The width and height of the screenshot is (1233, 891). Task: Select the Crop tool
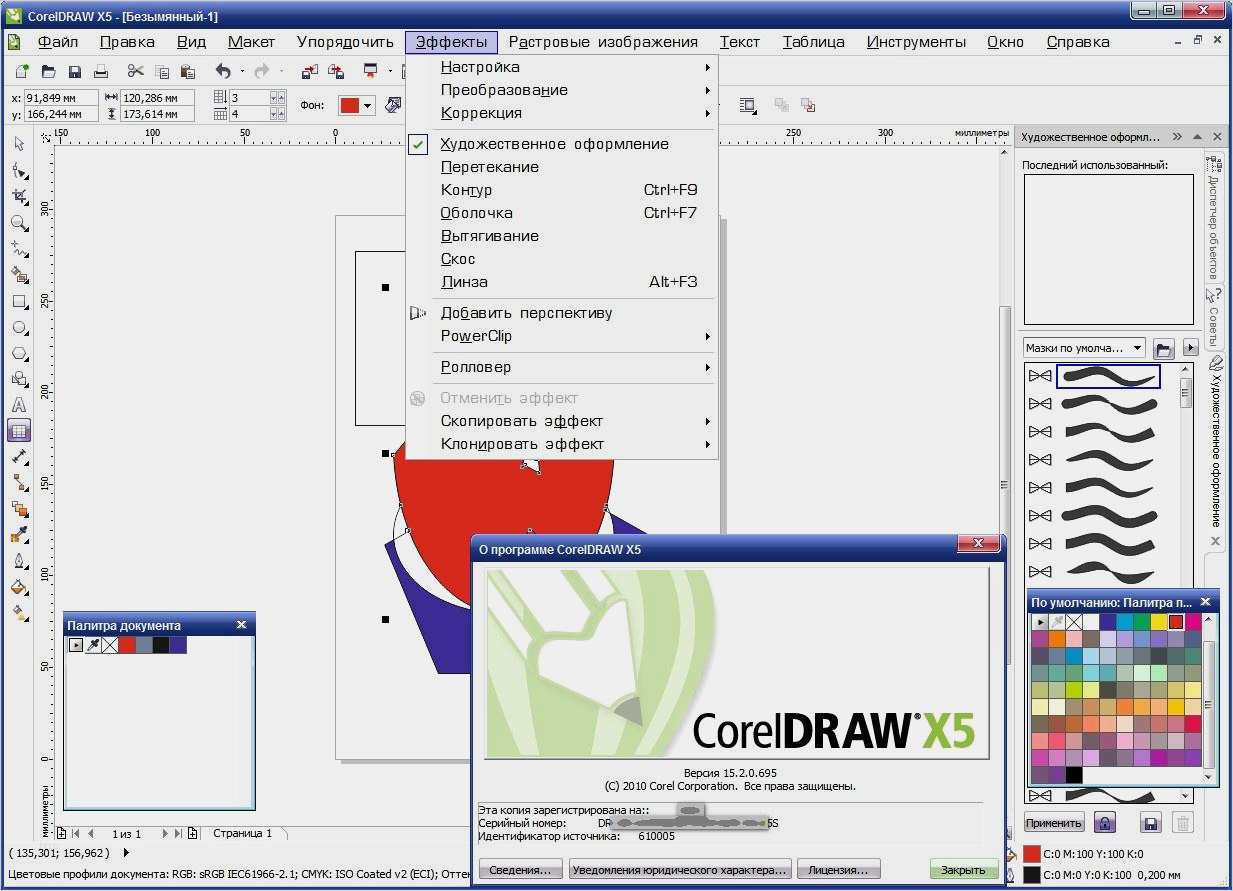coord(19,197)
